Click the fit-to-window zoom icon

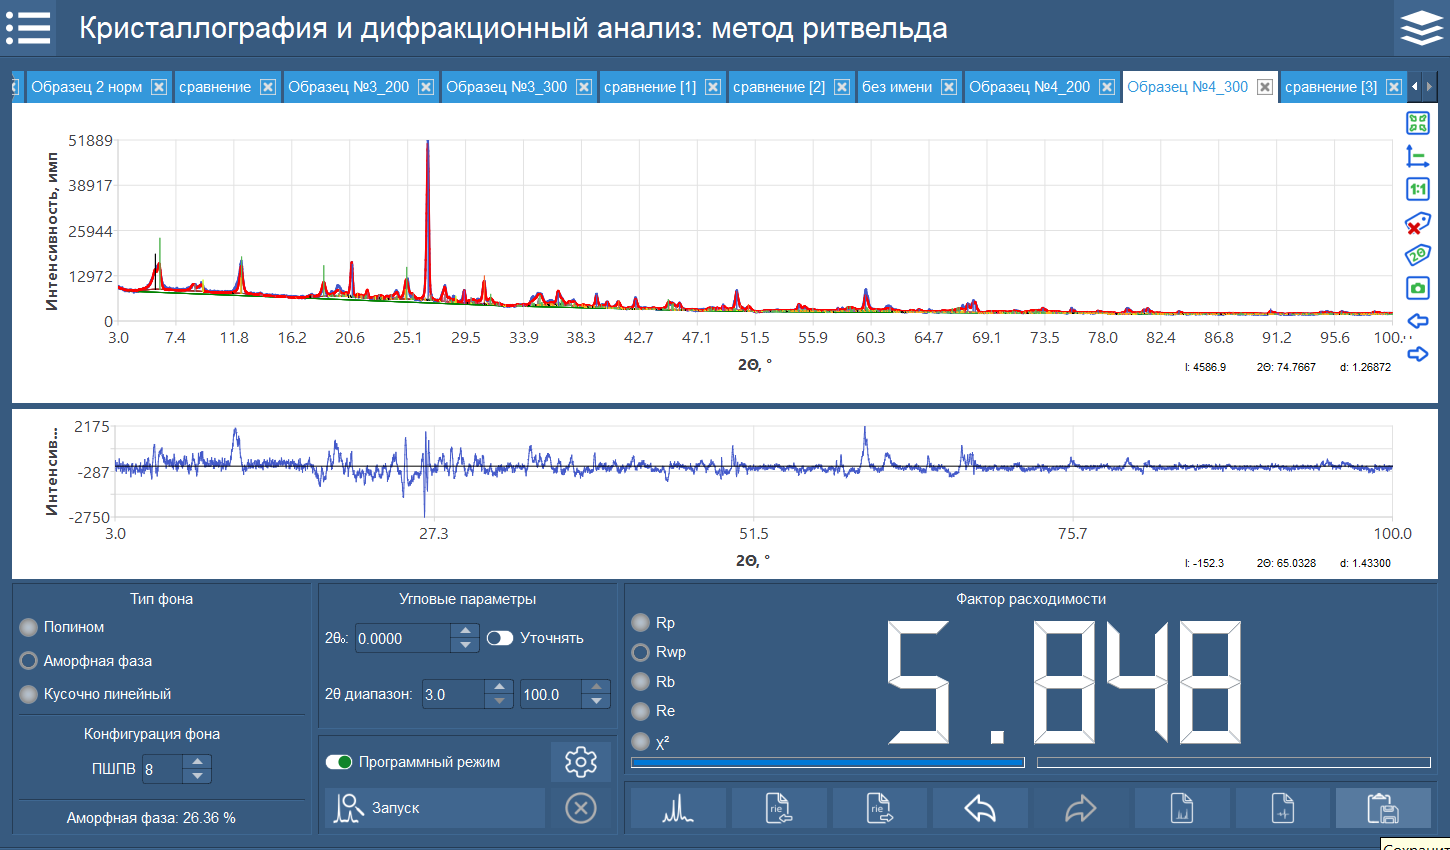click(1417, 123)
